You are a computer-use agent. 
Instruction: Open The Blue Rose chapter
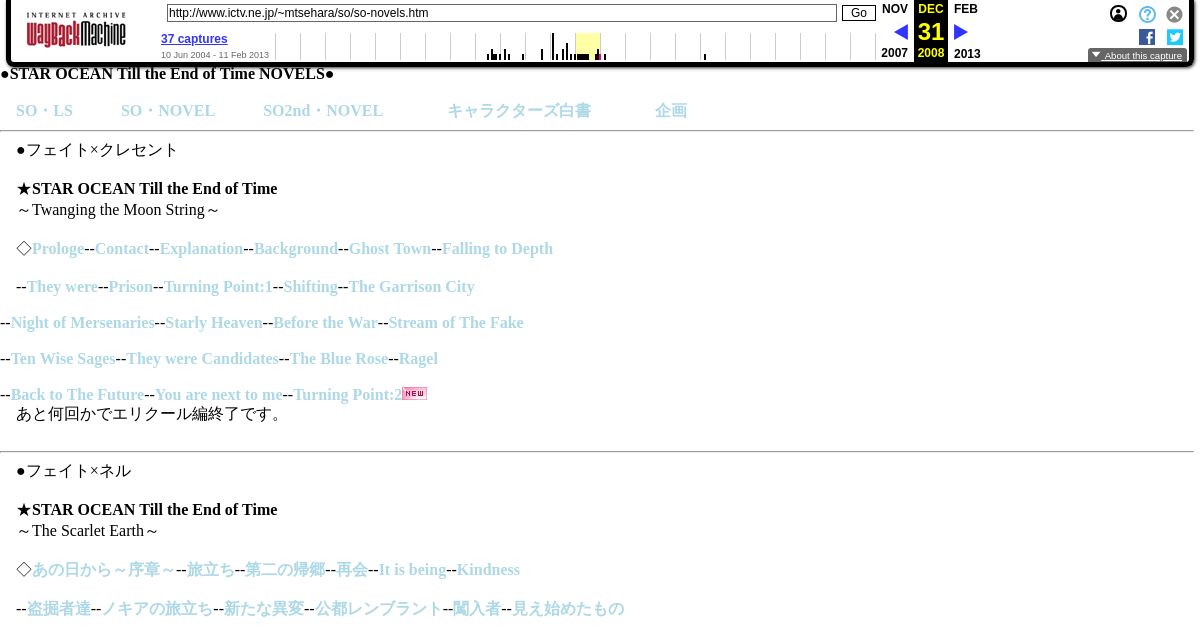(339, 359)
